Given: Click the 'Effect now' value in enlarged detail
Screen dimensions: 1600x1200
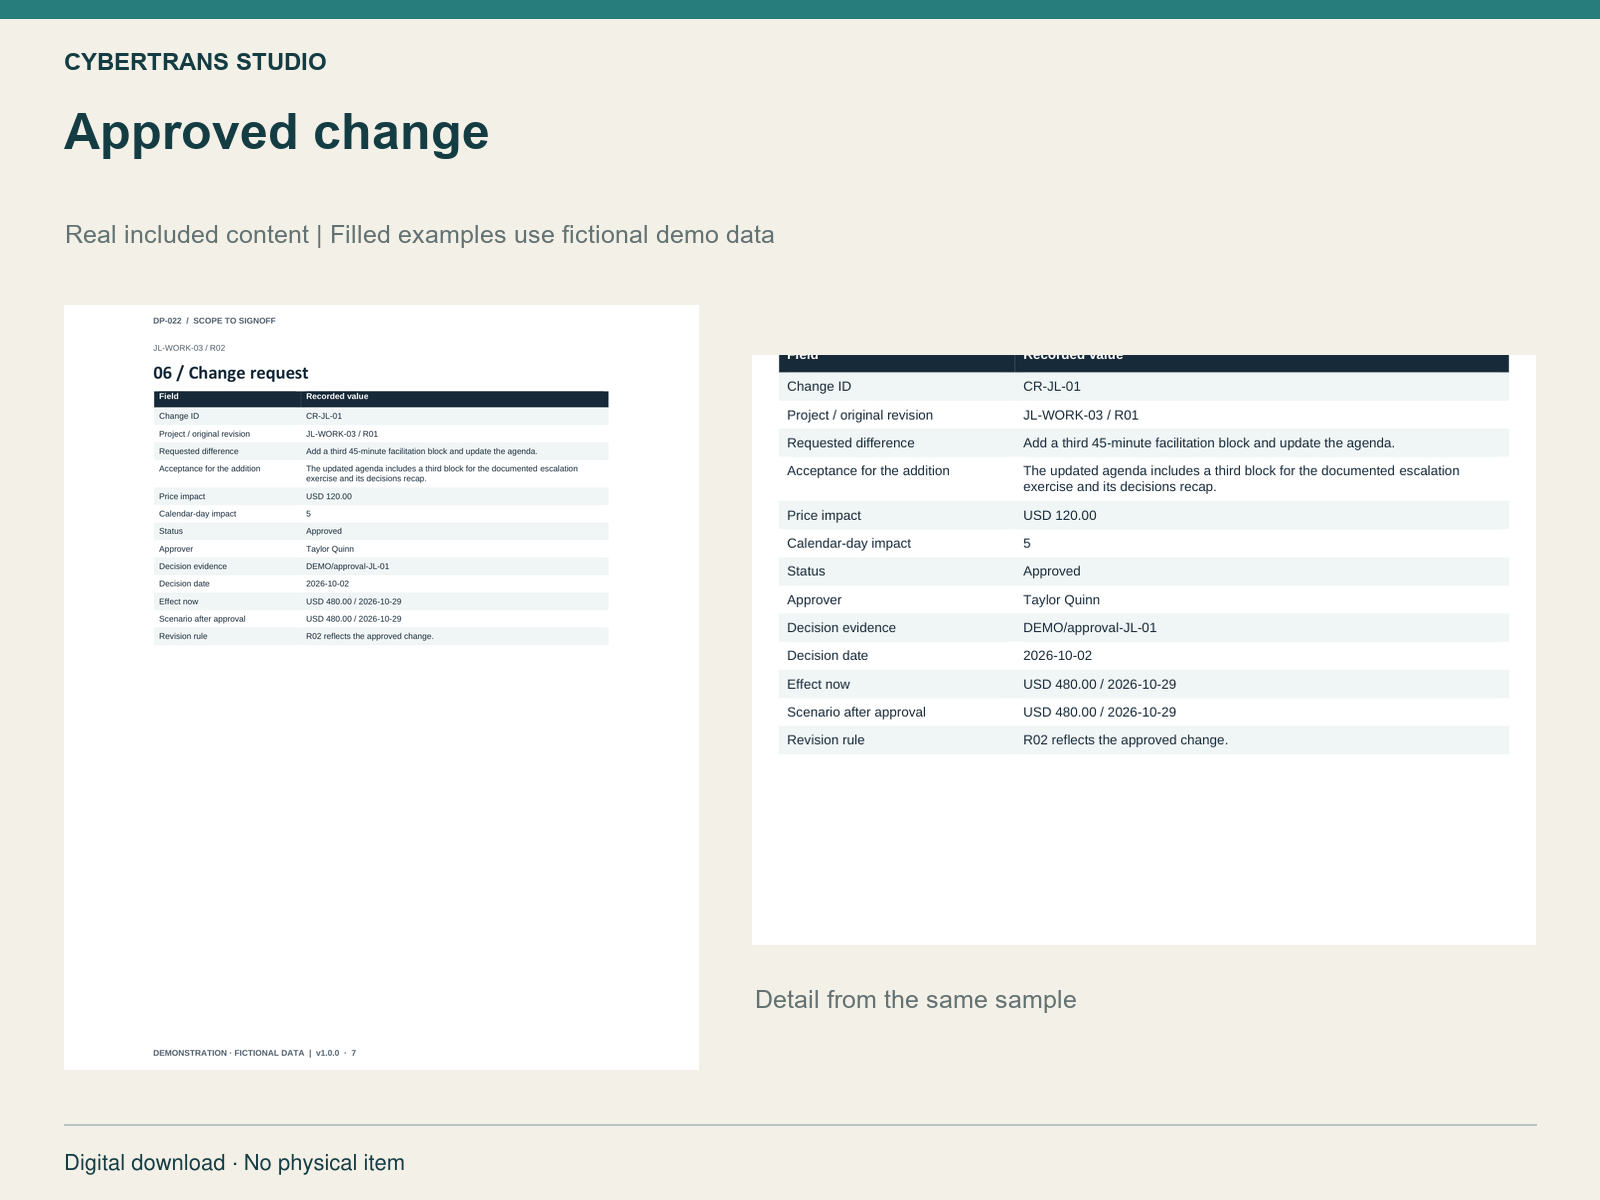Looking at the screenshot, I should 1100,685.
